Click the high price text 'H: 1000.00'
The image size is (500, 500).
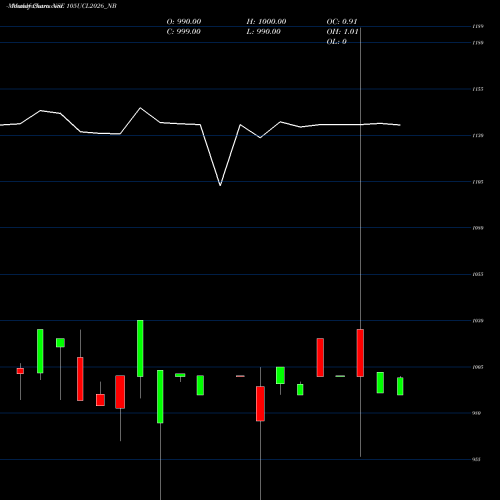(266, 22)
